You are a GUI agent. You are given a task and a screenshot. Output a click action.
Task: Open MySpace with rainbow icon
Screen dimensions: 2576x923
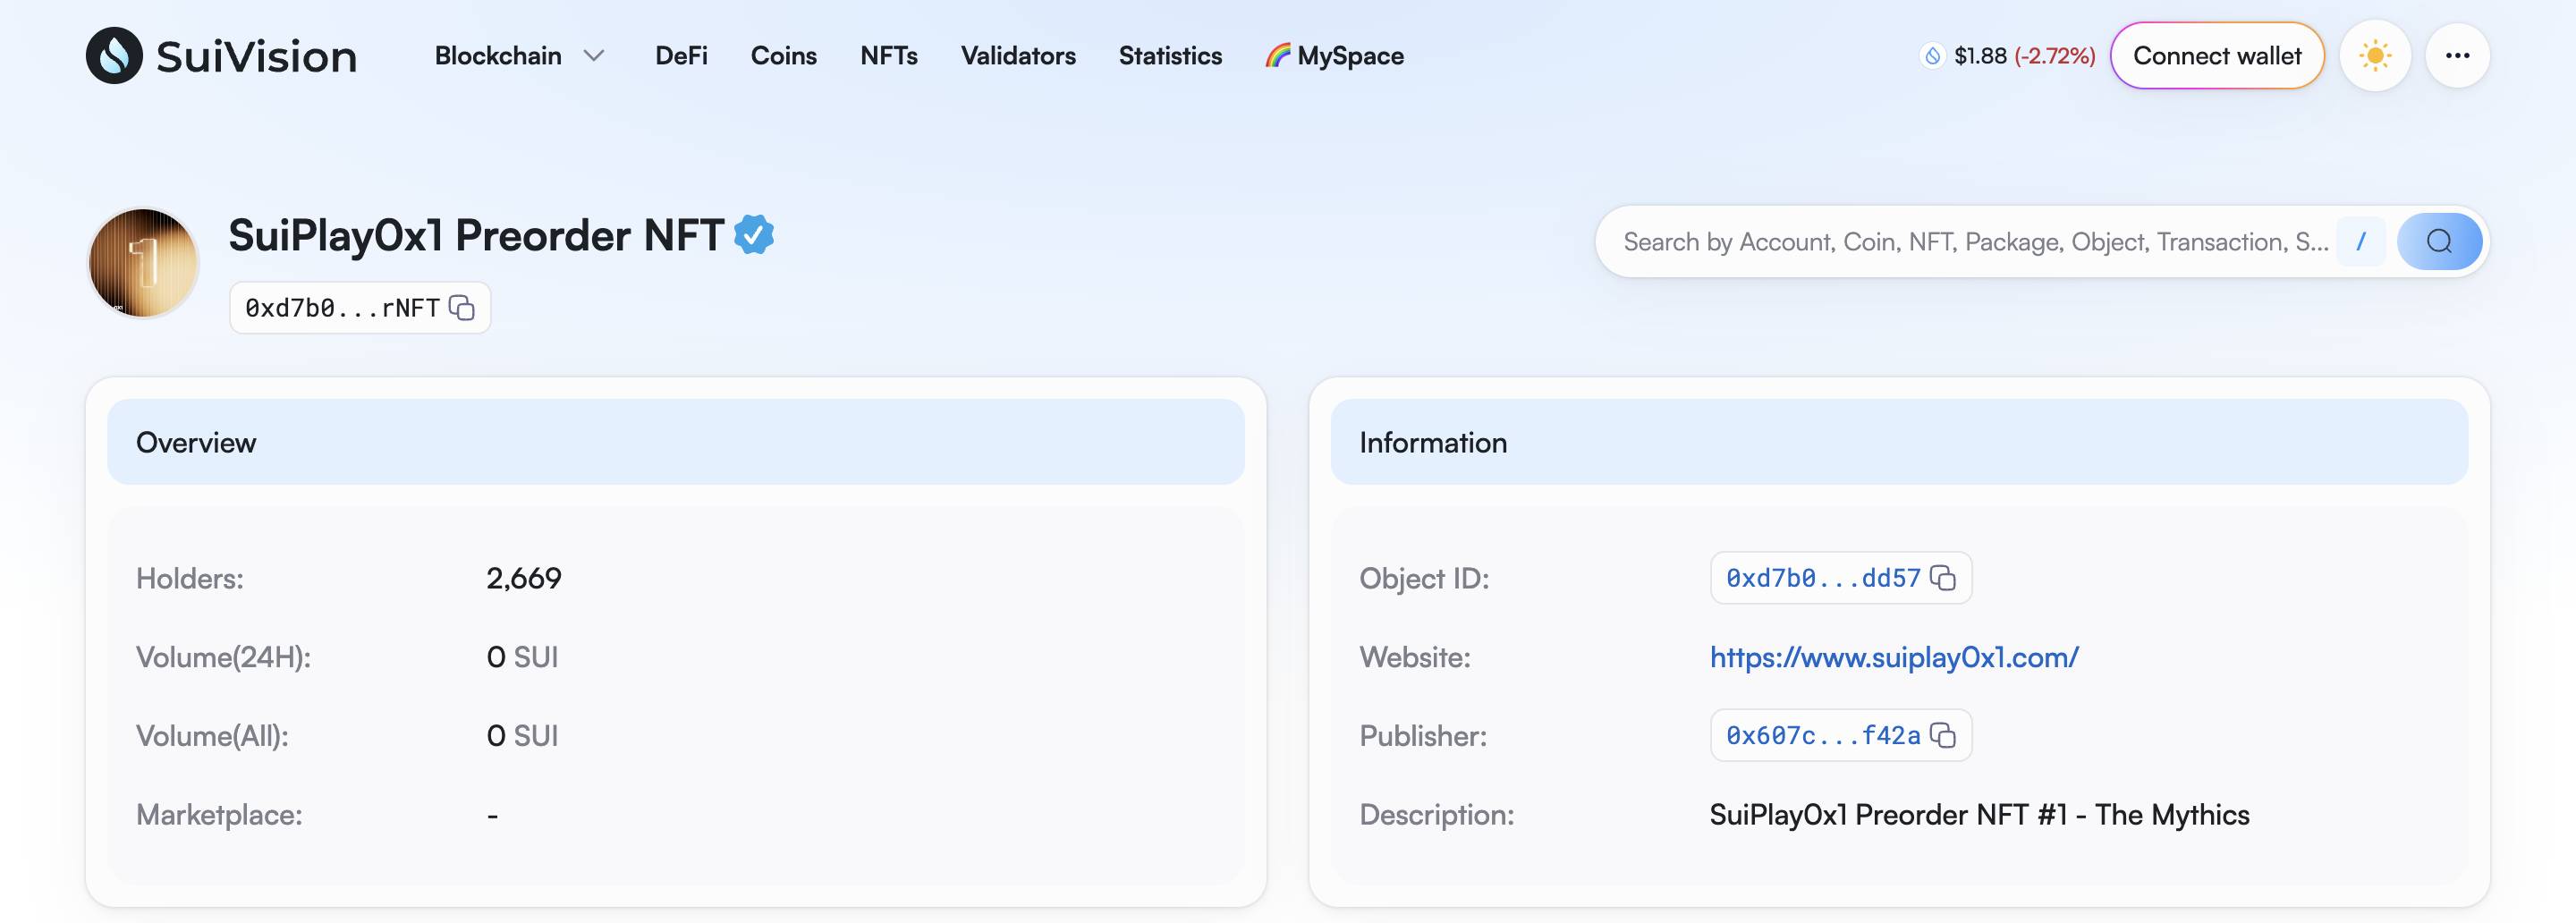tap(1334, 56)
